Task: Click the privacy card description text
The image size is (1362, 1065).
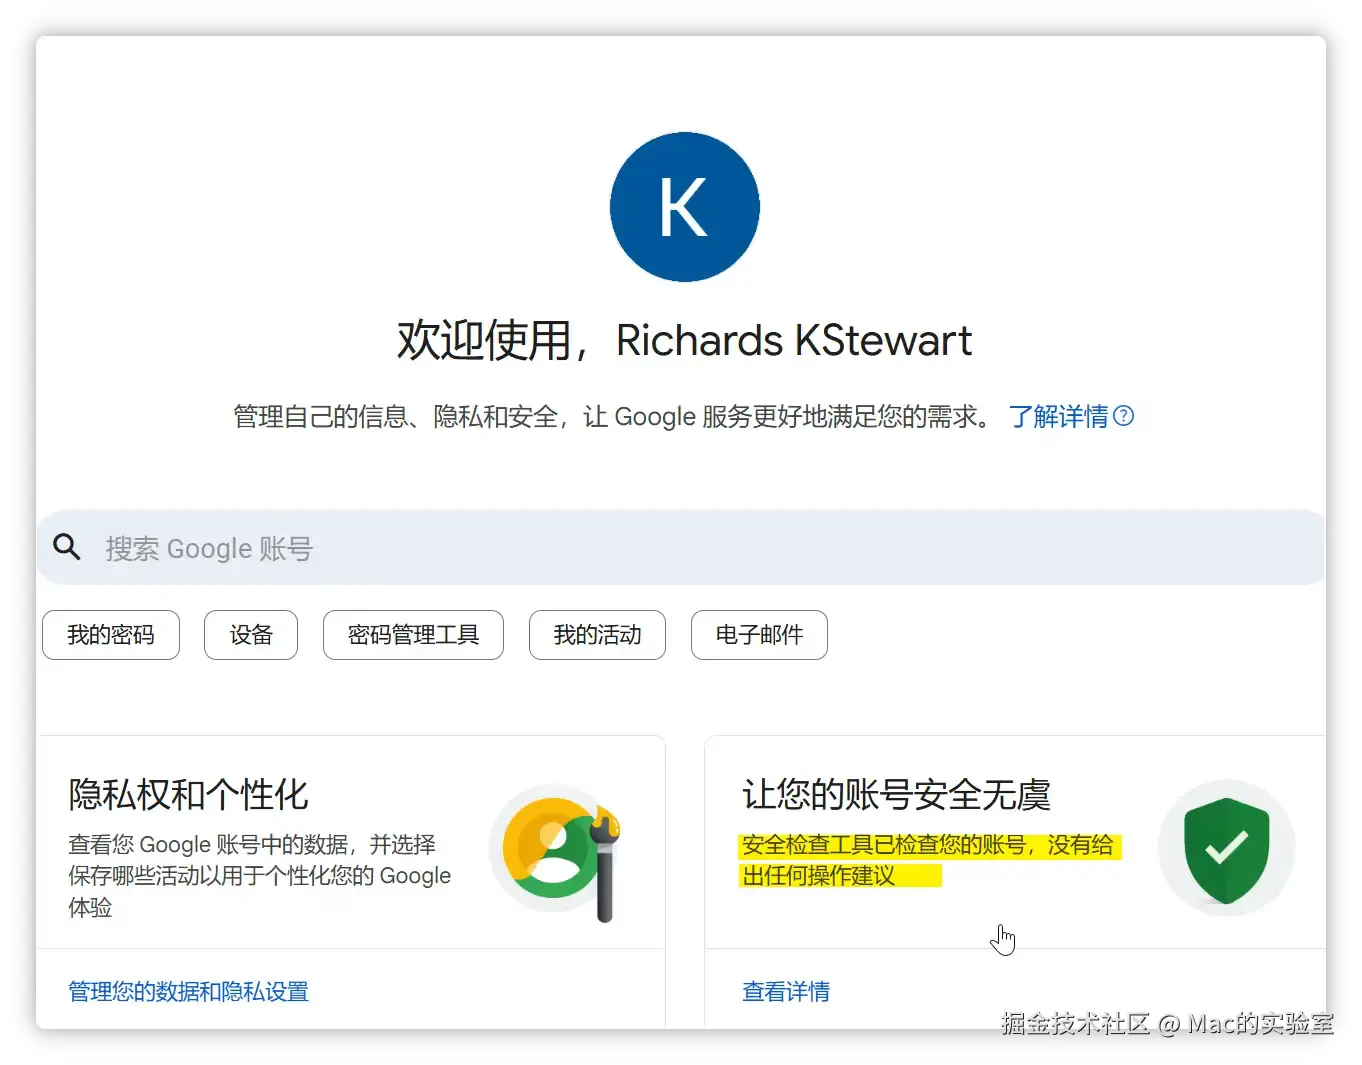Action: click(260, 875)
